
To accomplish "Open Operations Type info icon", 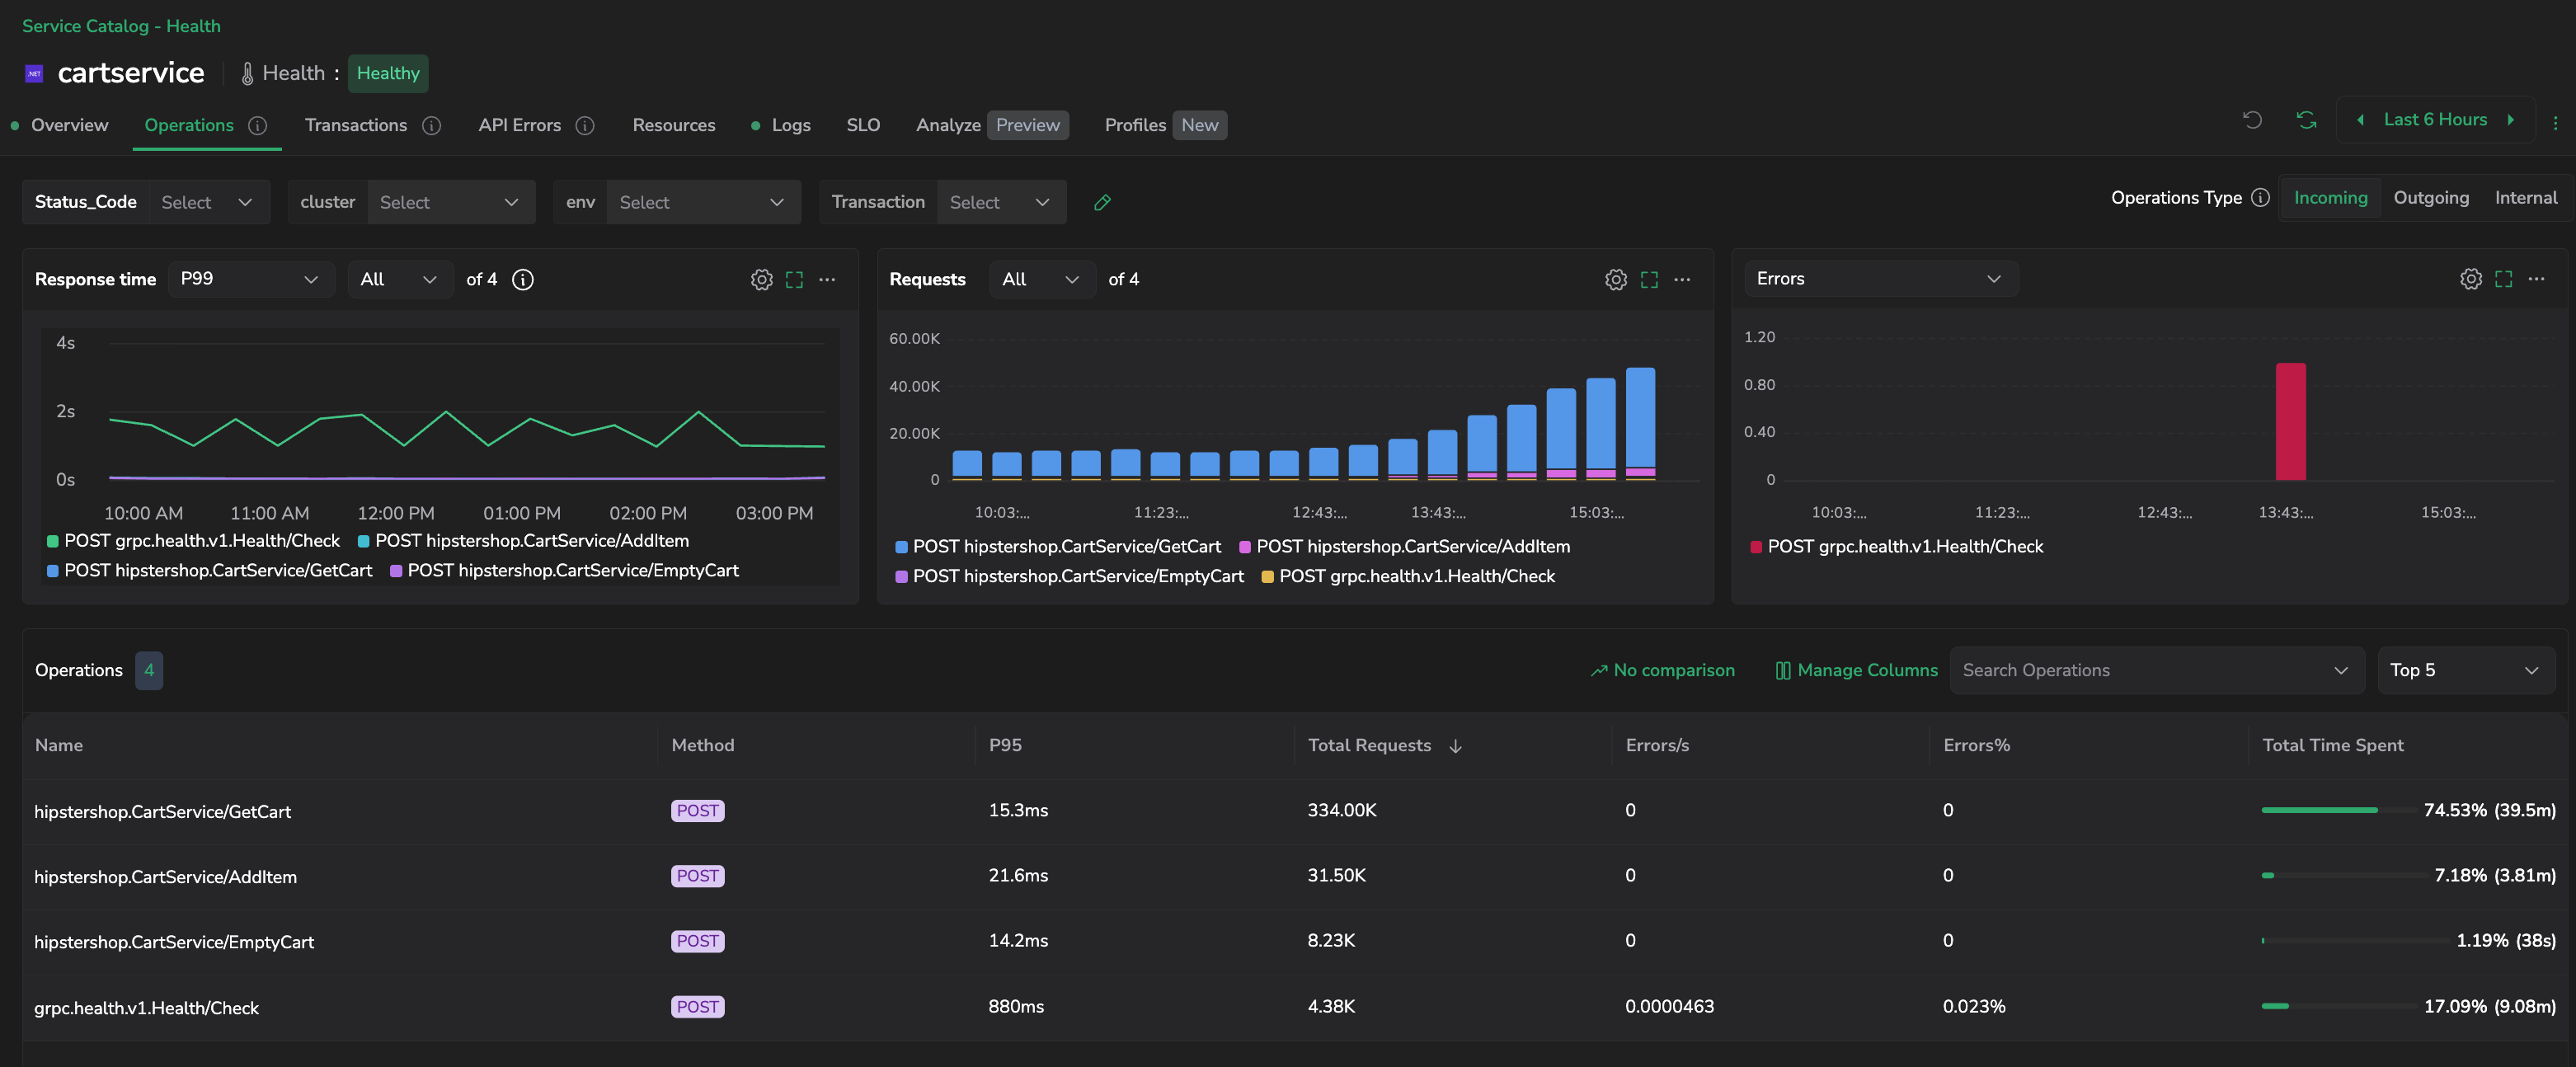I will 2260,197.
